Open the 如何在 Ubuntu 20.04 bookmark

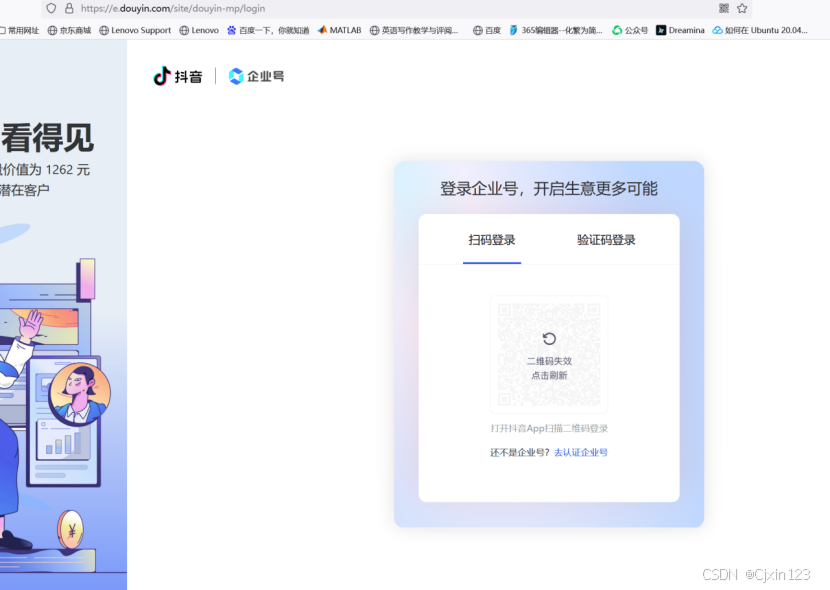pos(760,30)
